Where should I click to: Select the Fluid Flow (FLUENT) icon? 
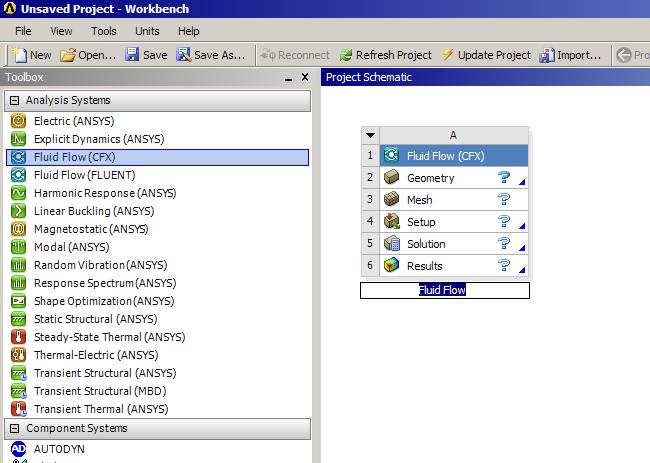[x=18, y=175]
